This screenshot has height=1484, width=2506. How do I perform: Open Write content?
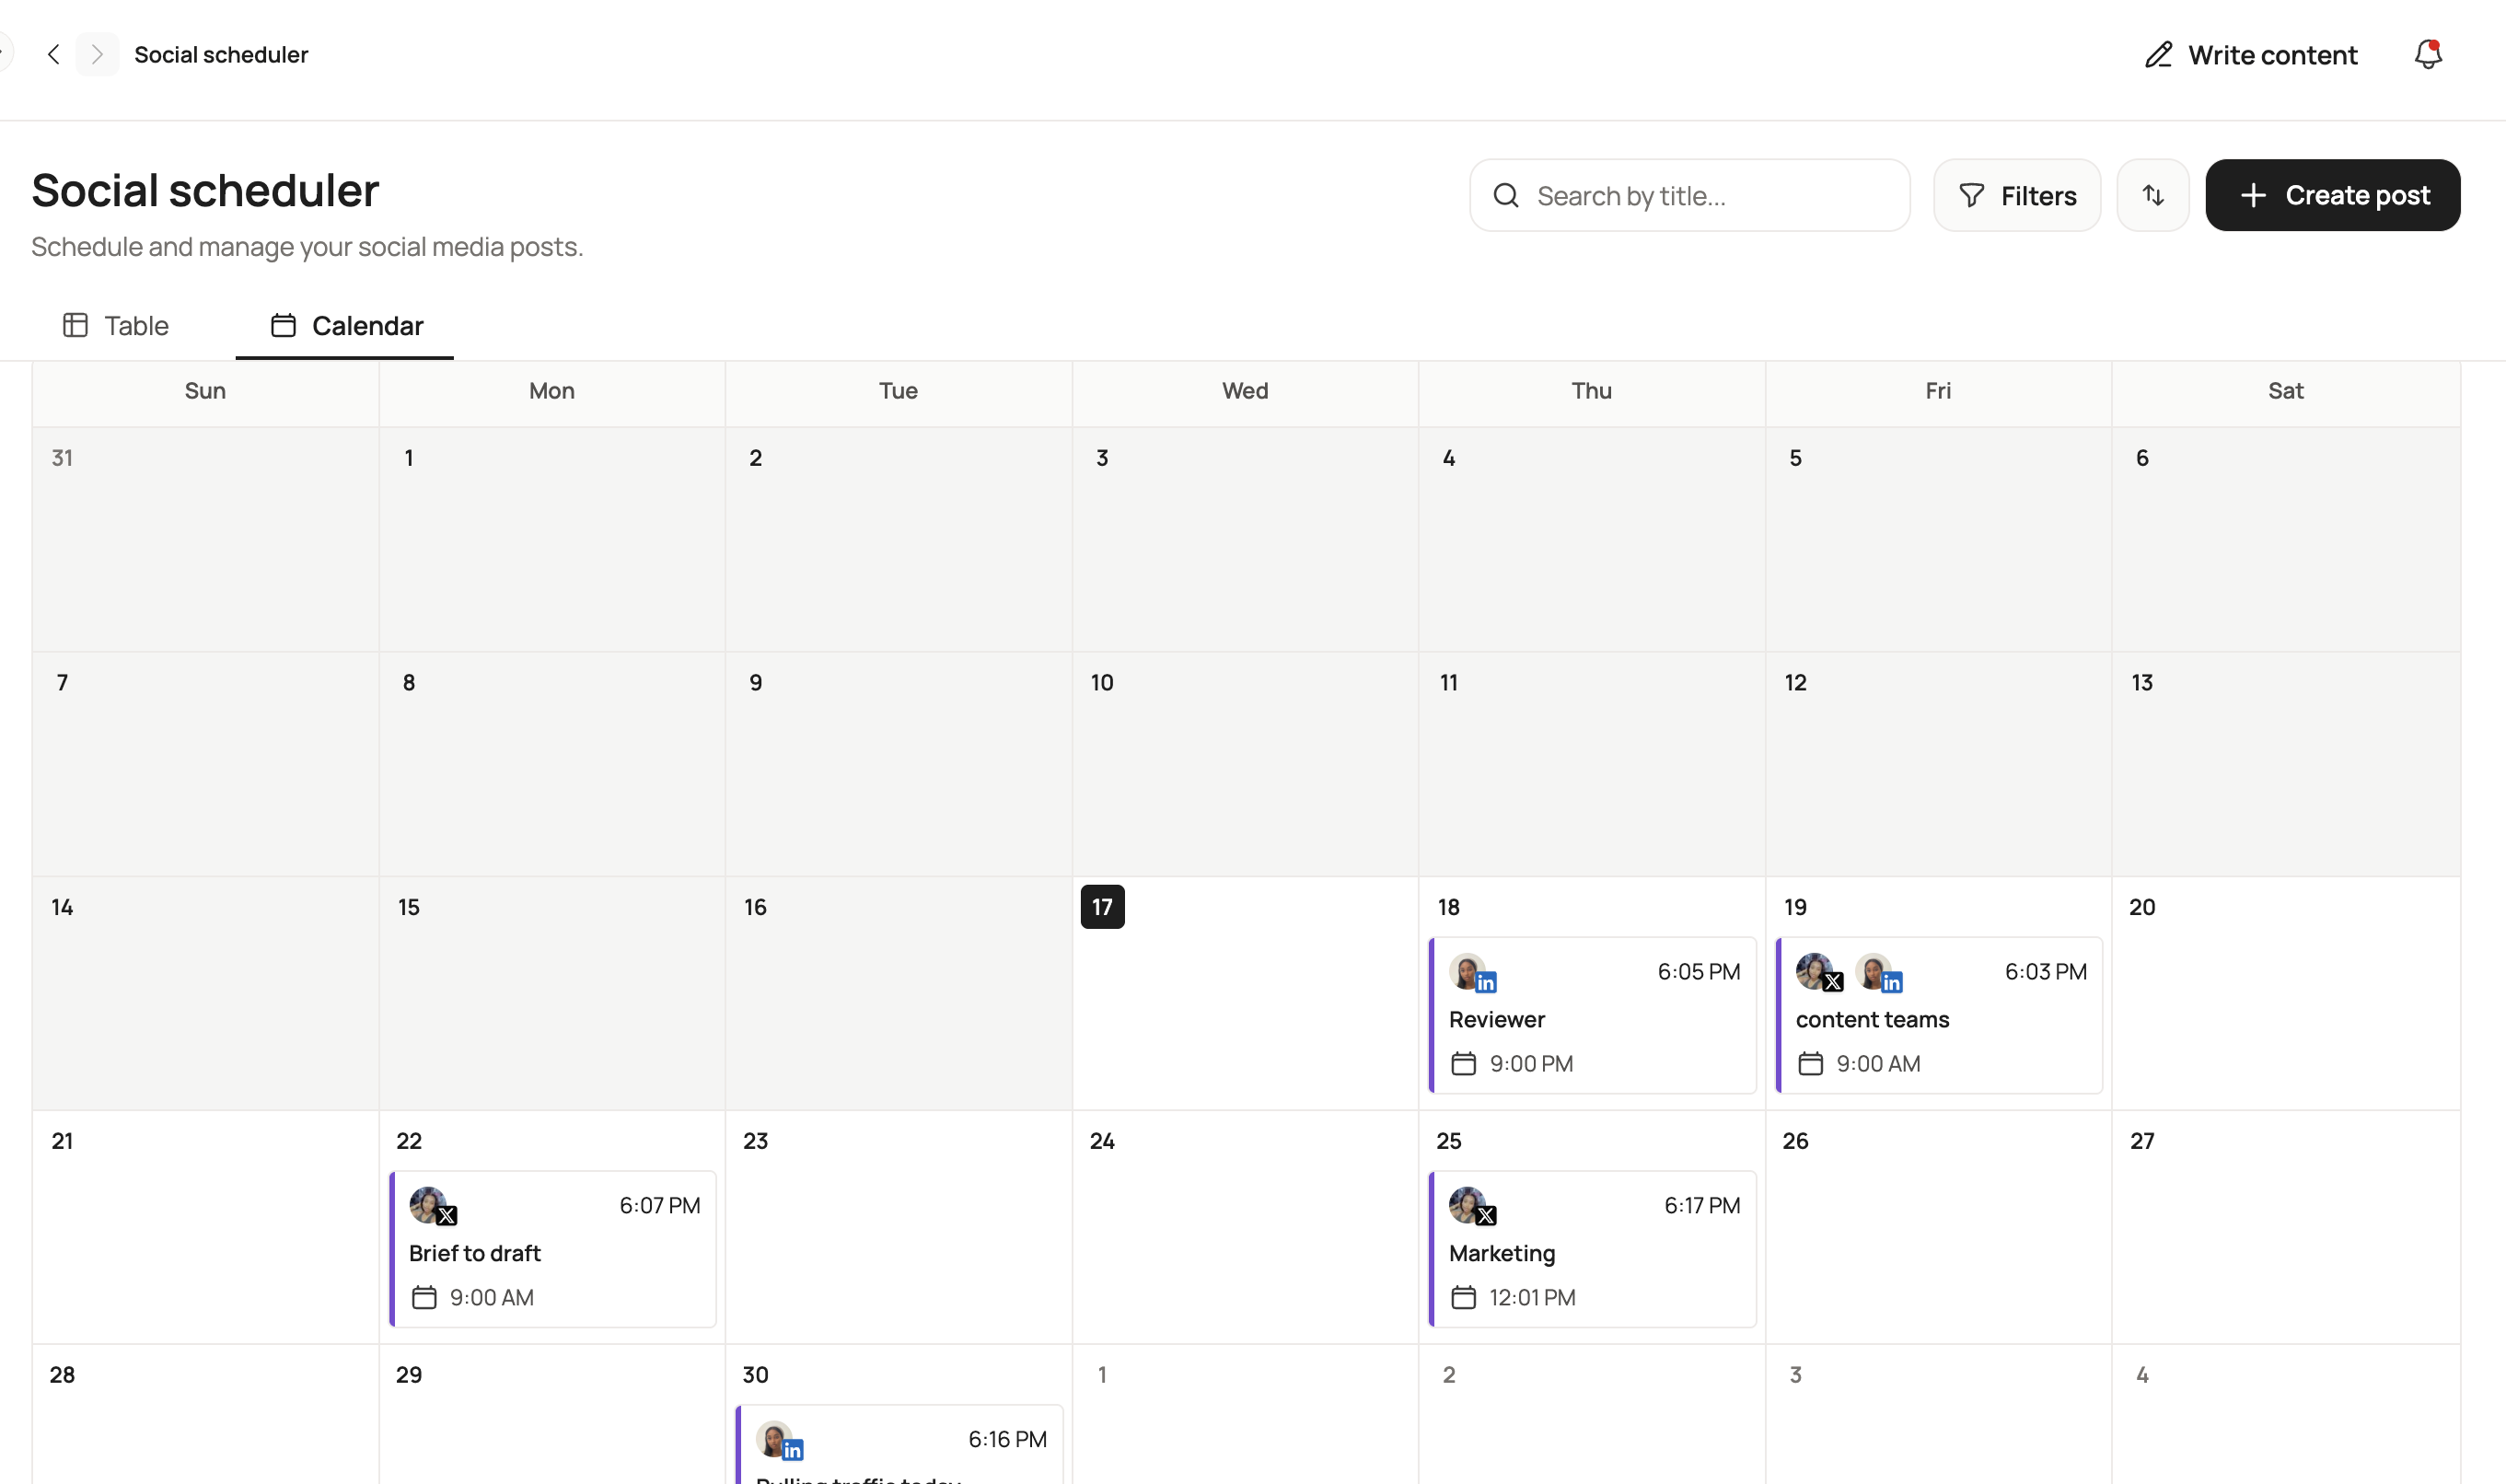click(x=2250, y=55)
